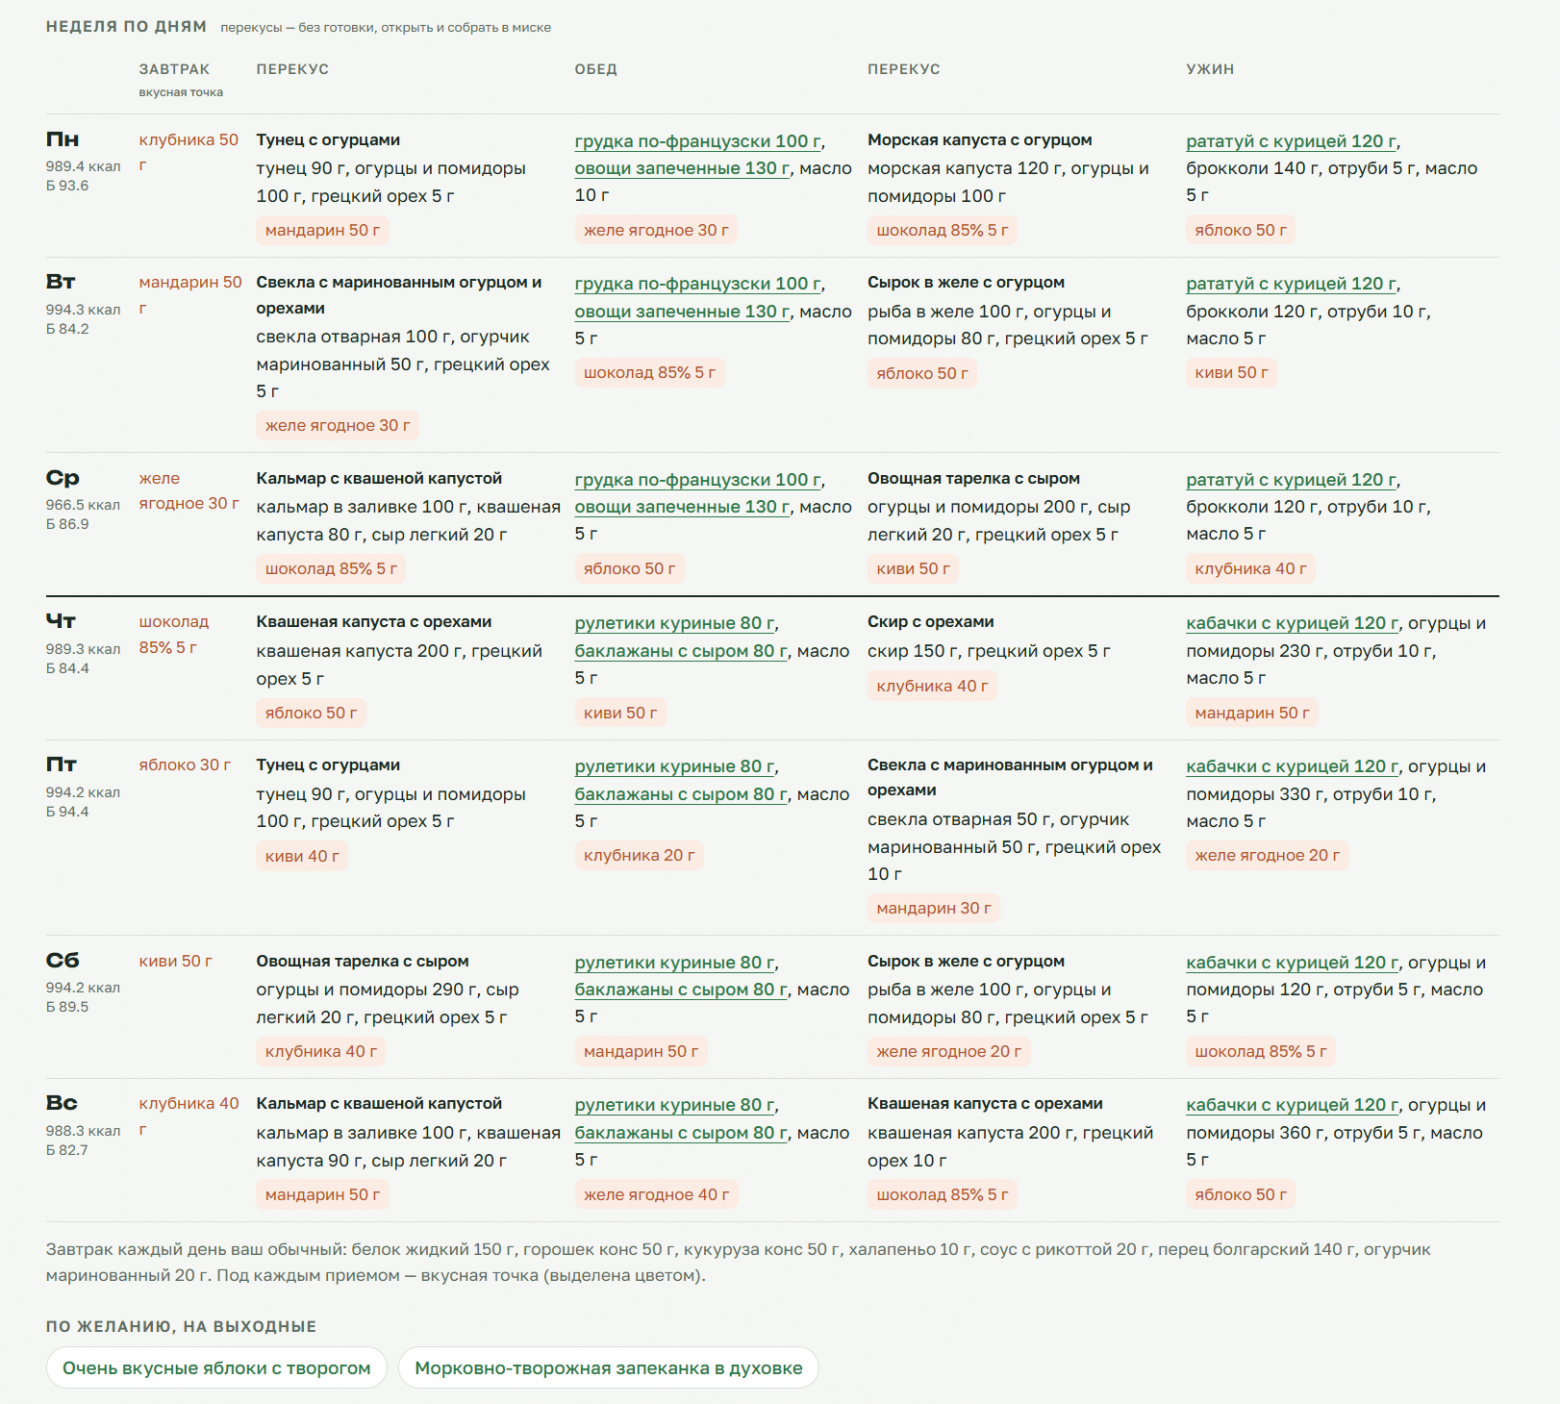Viewport: 1560px width, 1404px height.
Task: Open Wednesday's 'овощи запеченные 130 г' link
Action: (682, 507)
